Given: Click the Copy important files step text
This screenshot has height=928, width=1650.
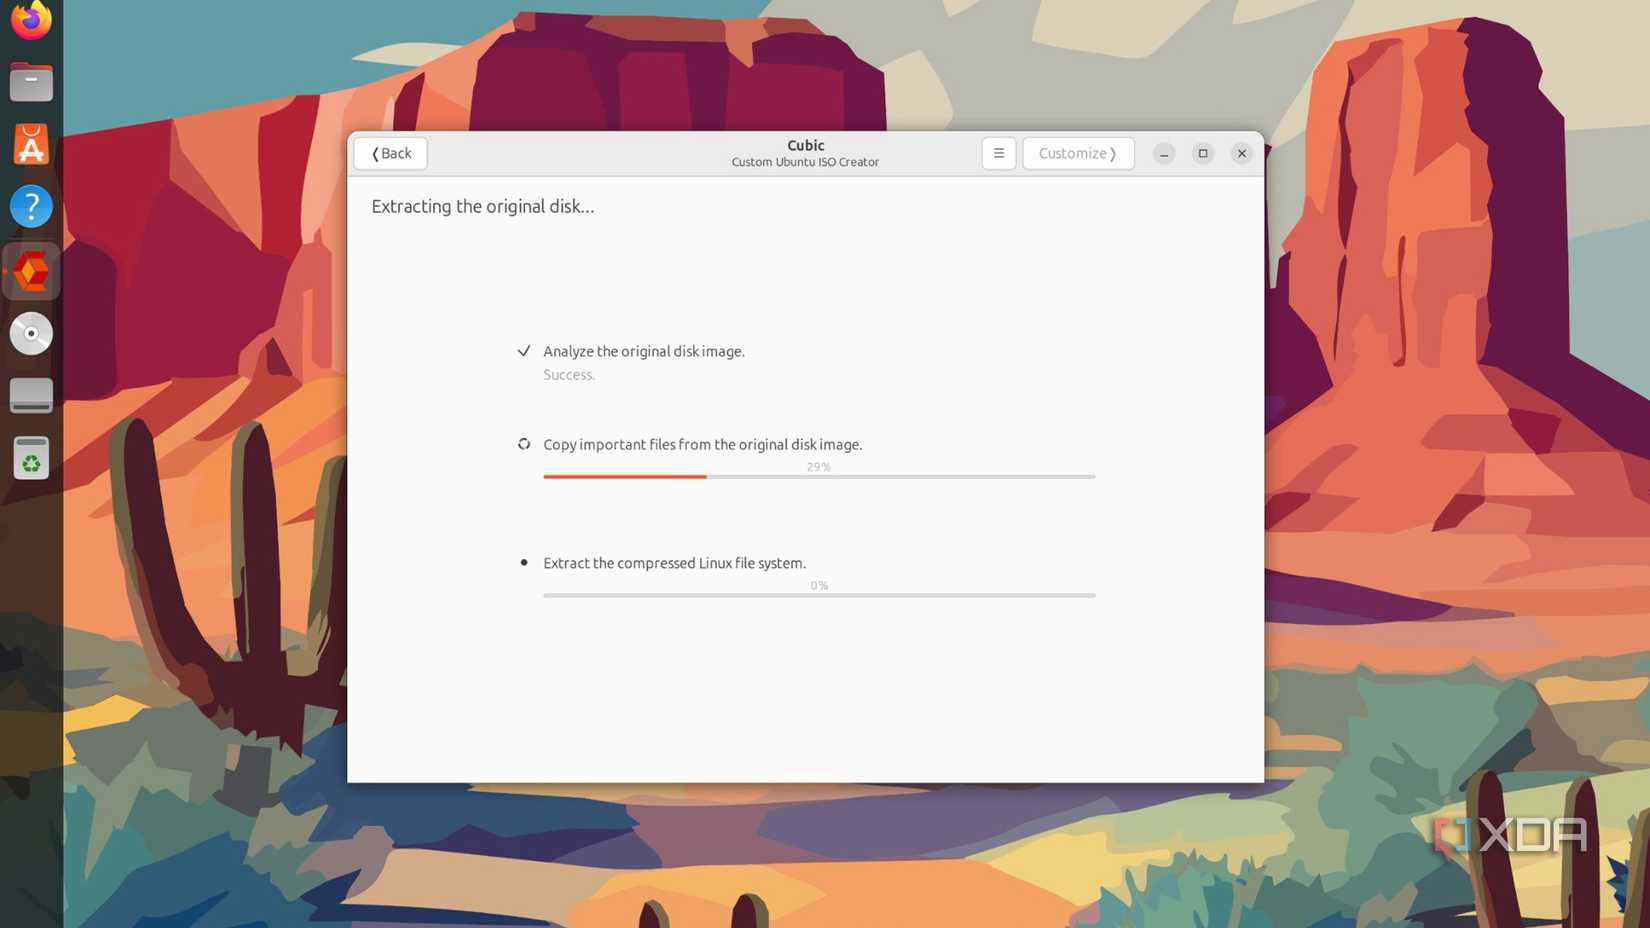Looking at the screenshot, I should (702, 444).
